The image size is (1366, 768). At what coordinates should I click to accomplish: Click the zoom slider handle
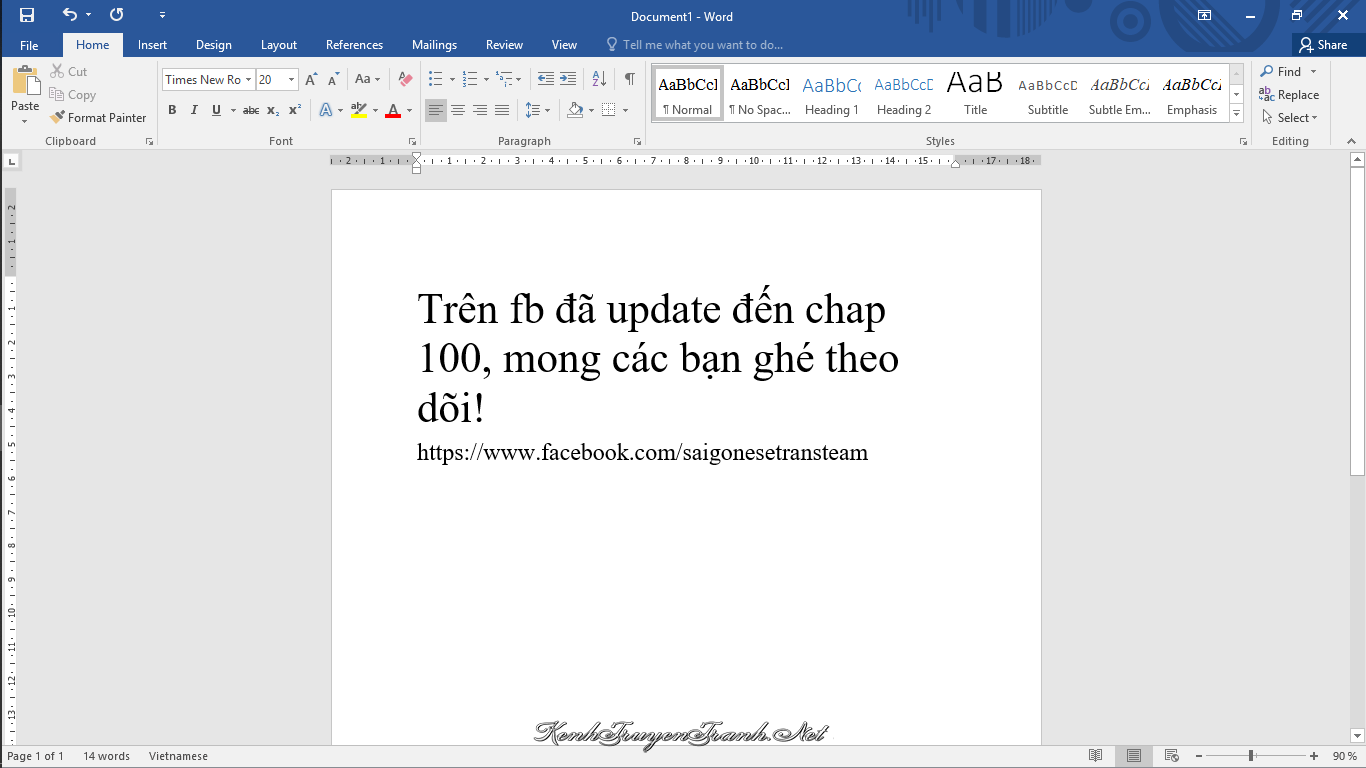(1251, 756)
